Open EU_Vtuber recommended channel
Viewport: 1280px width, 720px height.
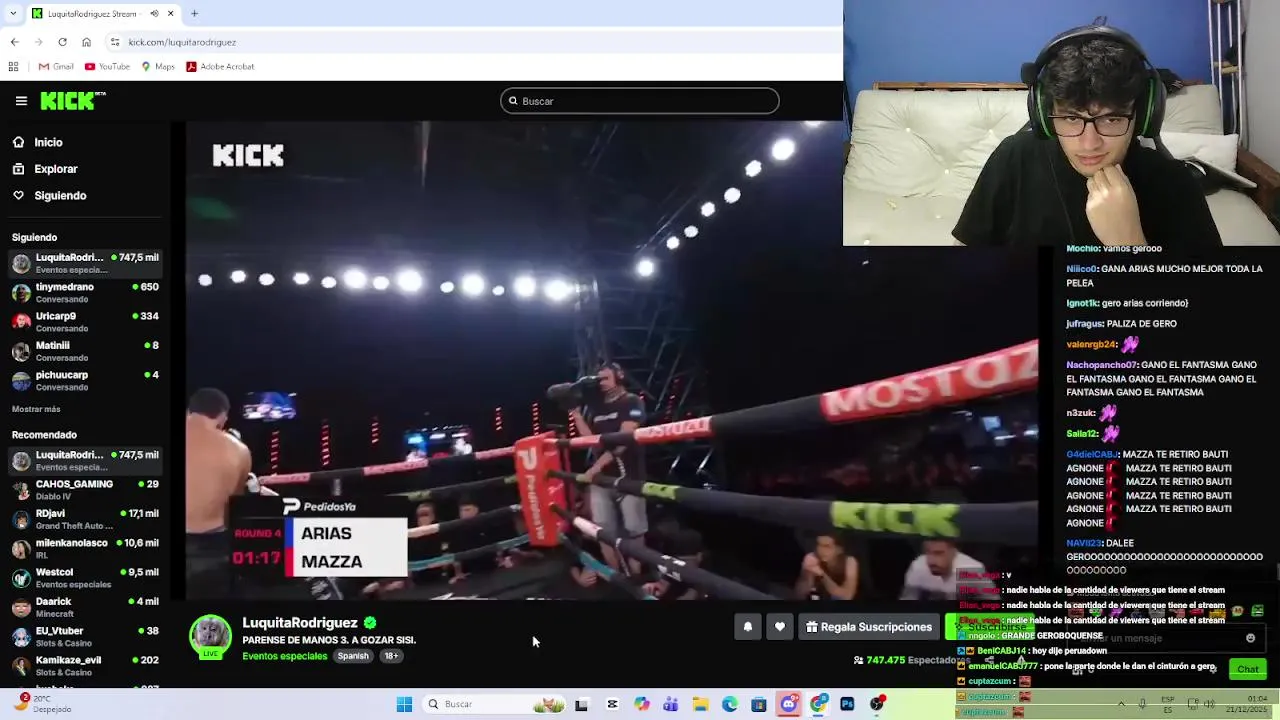tap(85, 636)
